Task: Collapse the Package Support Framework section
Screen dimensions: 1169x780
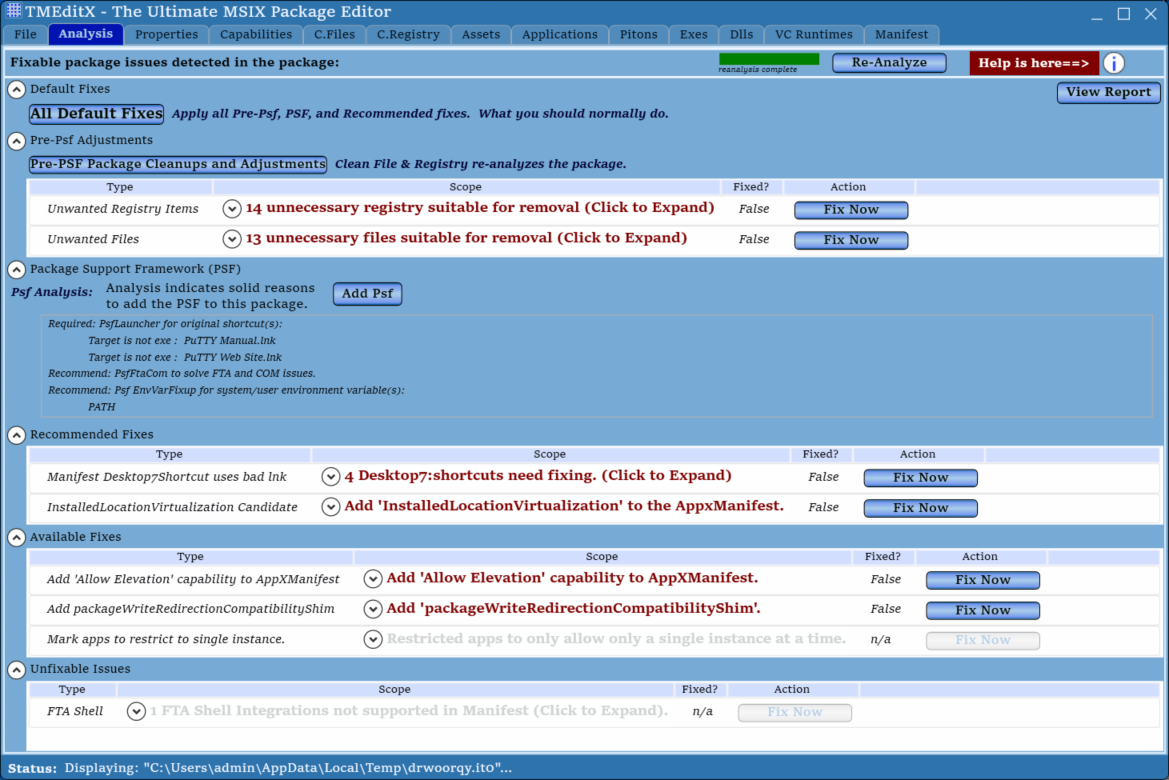Action: (x=16, y=269)
